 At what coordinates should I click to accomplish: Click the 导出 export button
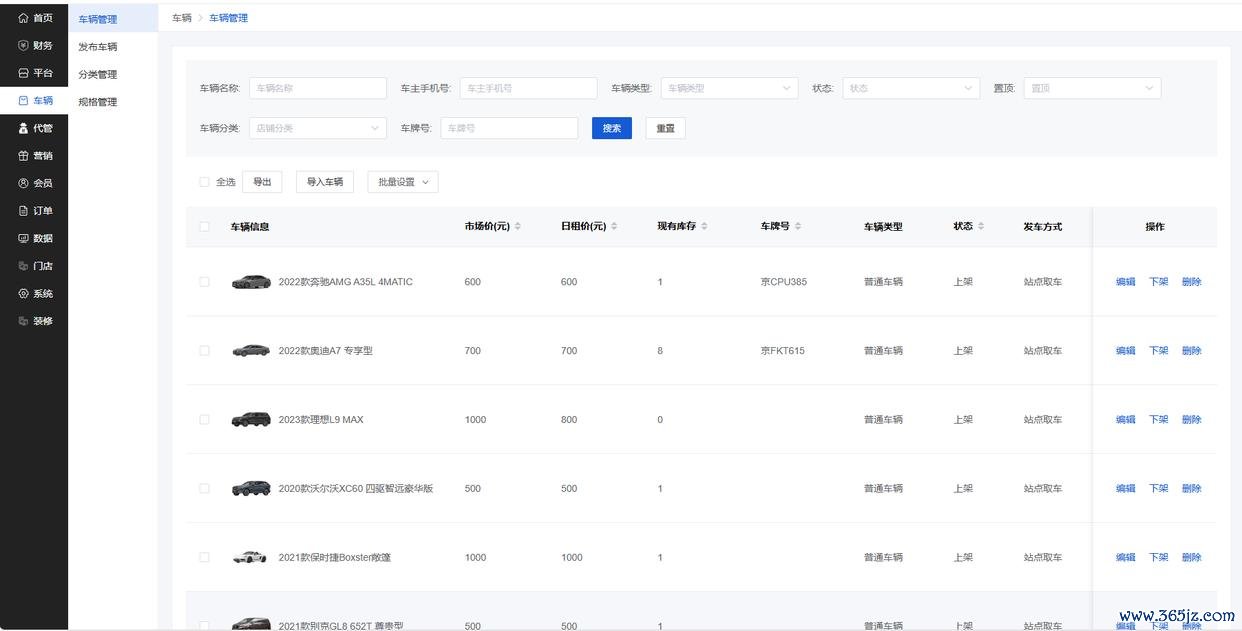[x=262, y=182]
